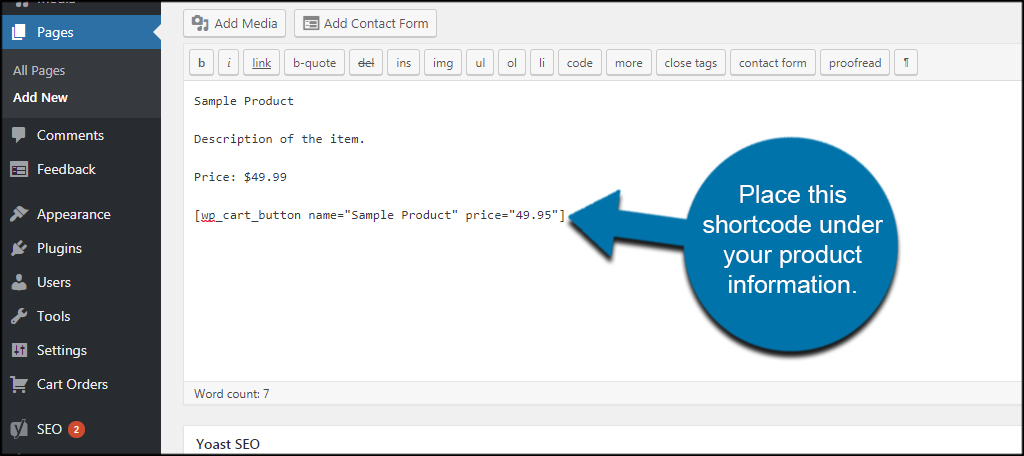Insert an unordered list with ul
The image size is (1024, 456).
click(x=480, y=63)
